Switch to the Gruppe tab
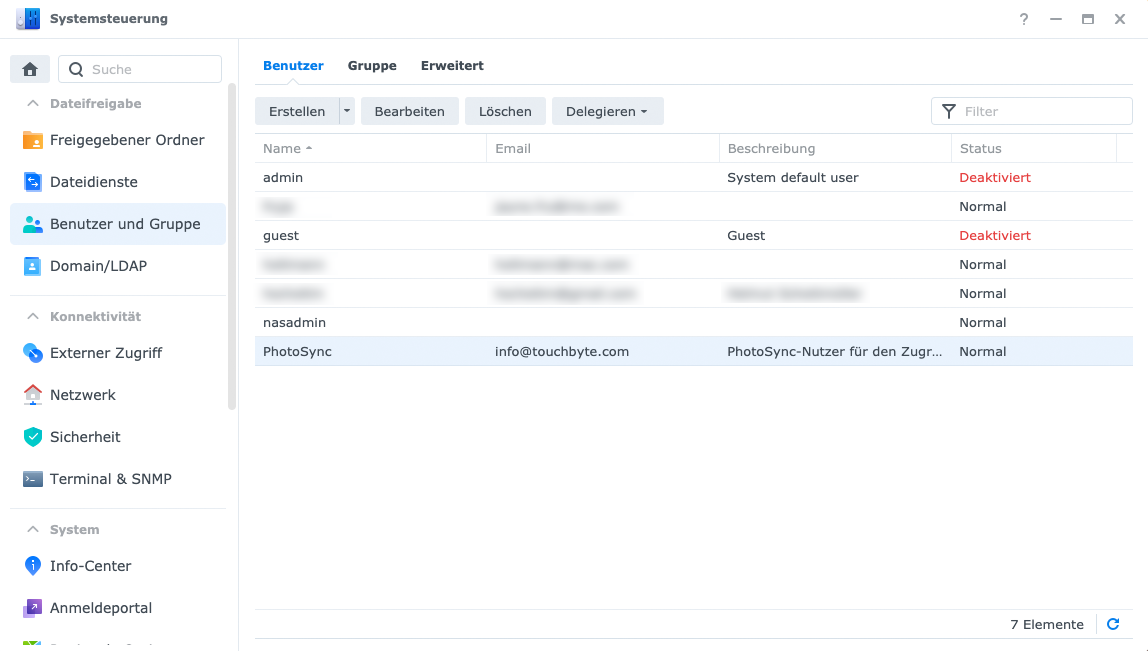 pyautogui.click(x=372, y=65)
